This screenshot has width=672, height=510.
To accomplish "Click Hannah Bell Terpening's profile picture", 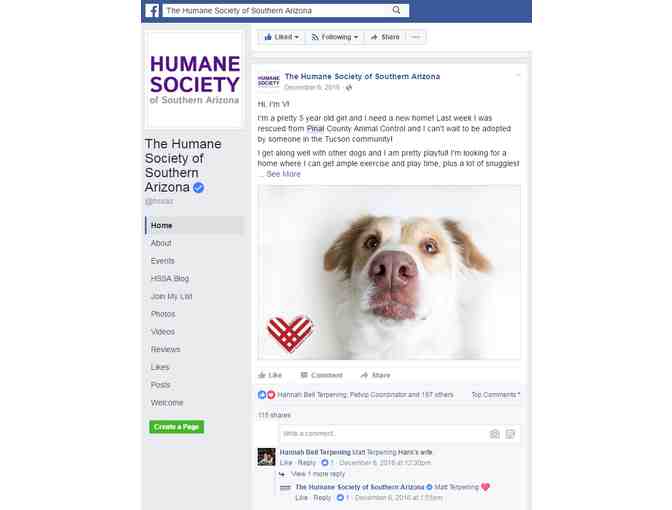I will pos(266,457).
